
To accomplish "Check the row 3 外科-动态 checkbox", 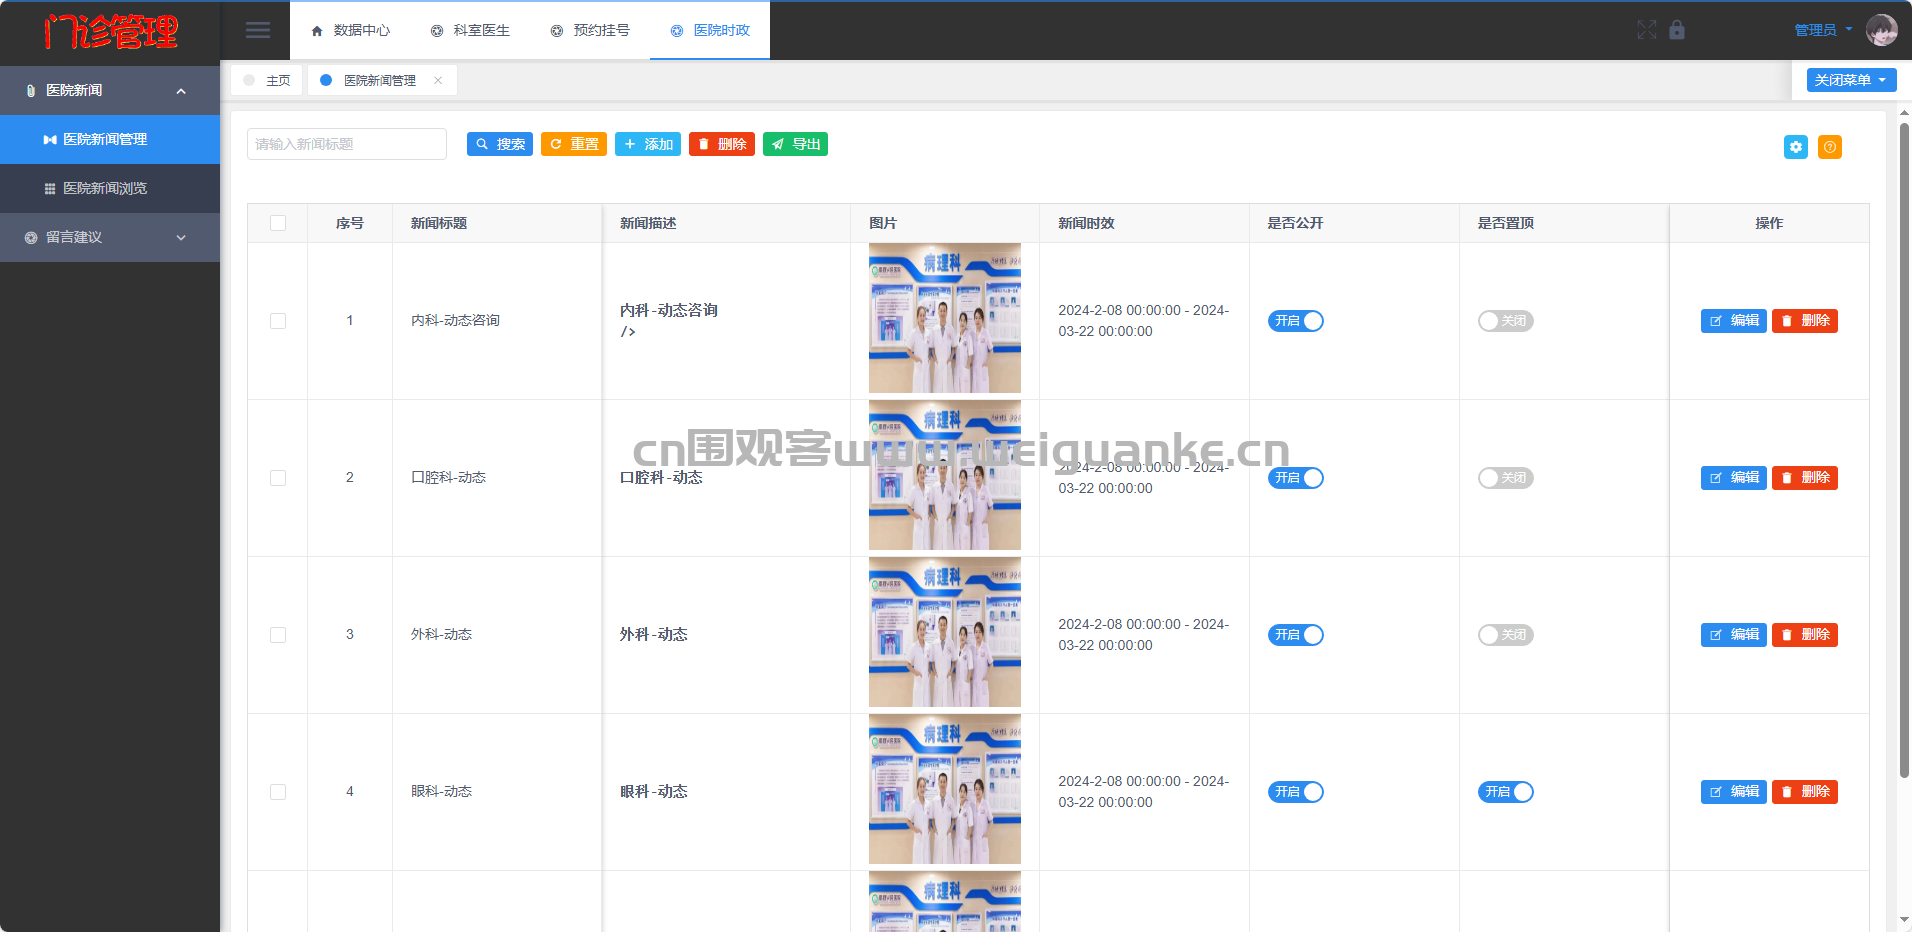I will coord(278,635).
